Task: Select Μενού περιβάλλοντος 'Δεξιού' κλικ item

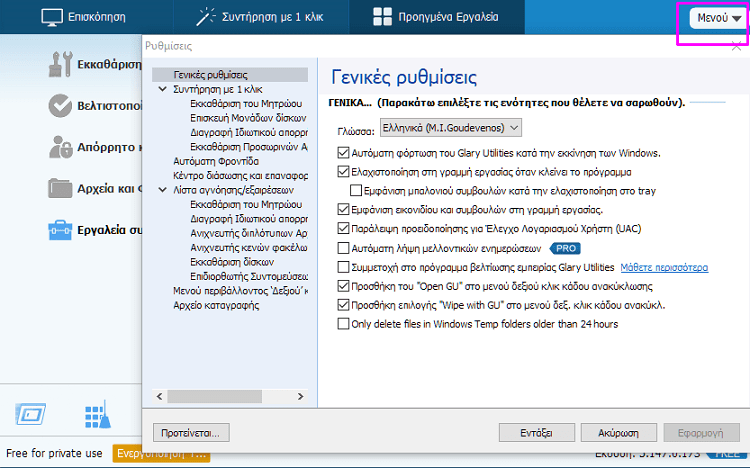Action: coord(240,290)
